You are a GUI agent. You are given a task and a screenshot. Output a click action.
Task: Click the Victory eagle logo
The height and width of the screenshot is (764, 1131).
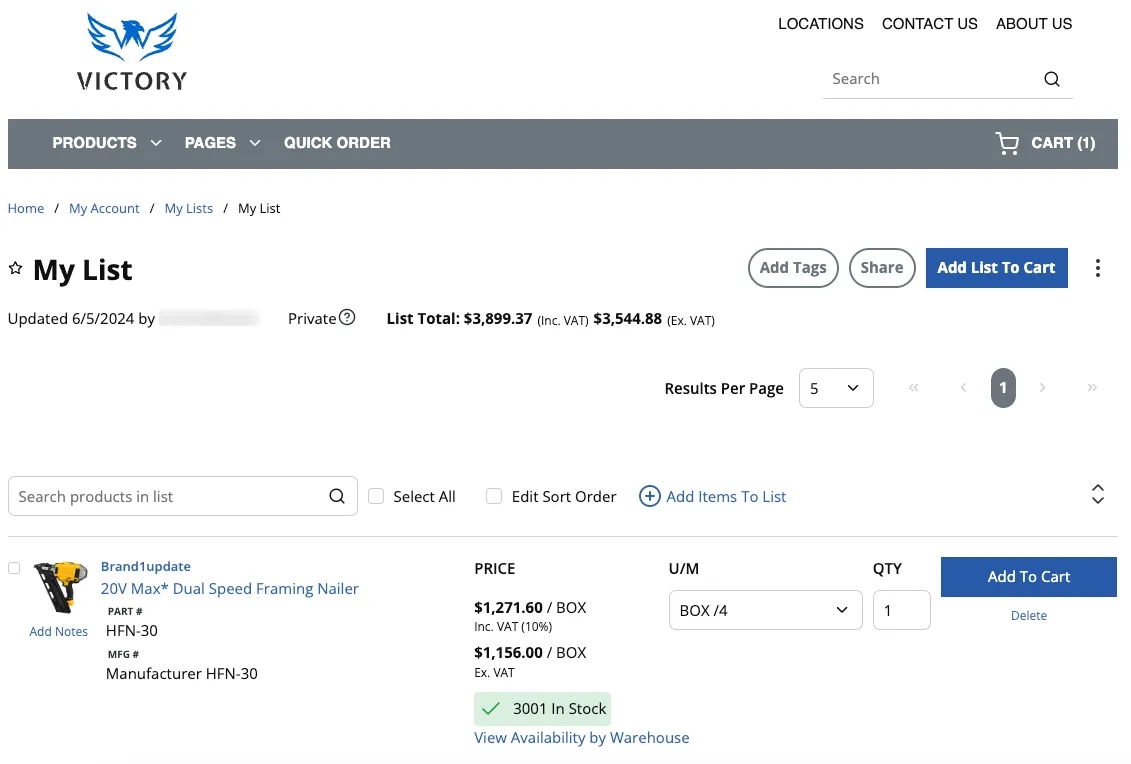point(132,52)
